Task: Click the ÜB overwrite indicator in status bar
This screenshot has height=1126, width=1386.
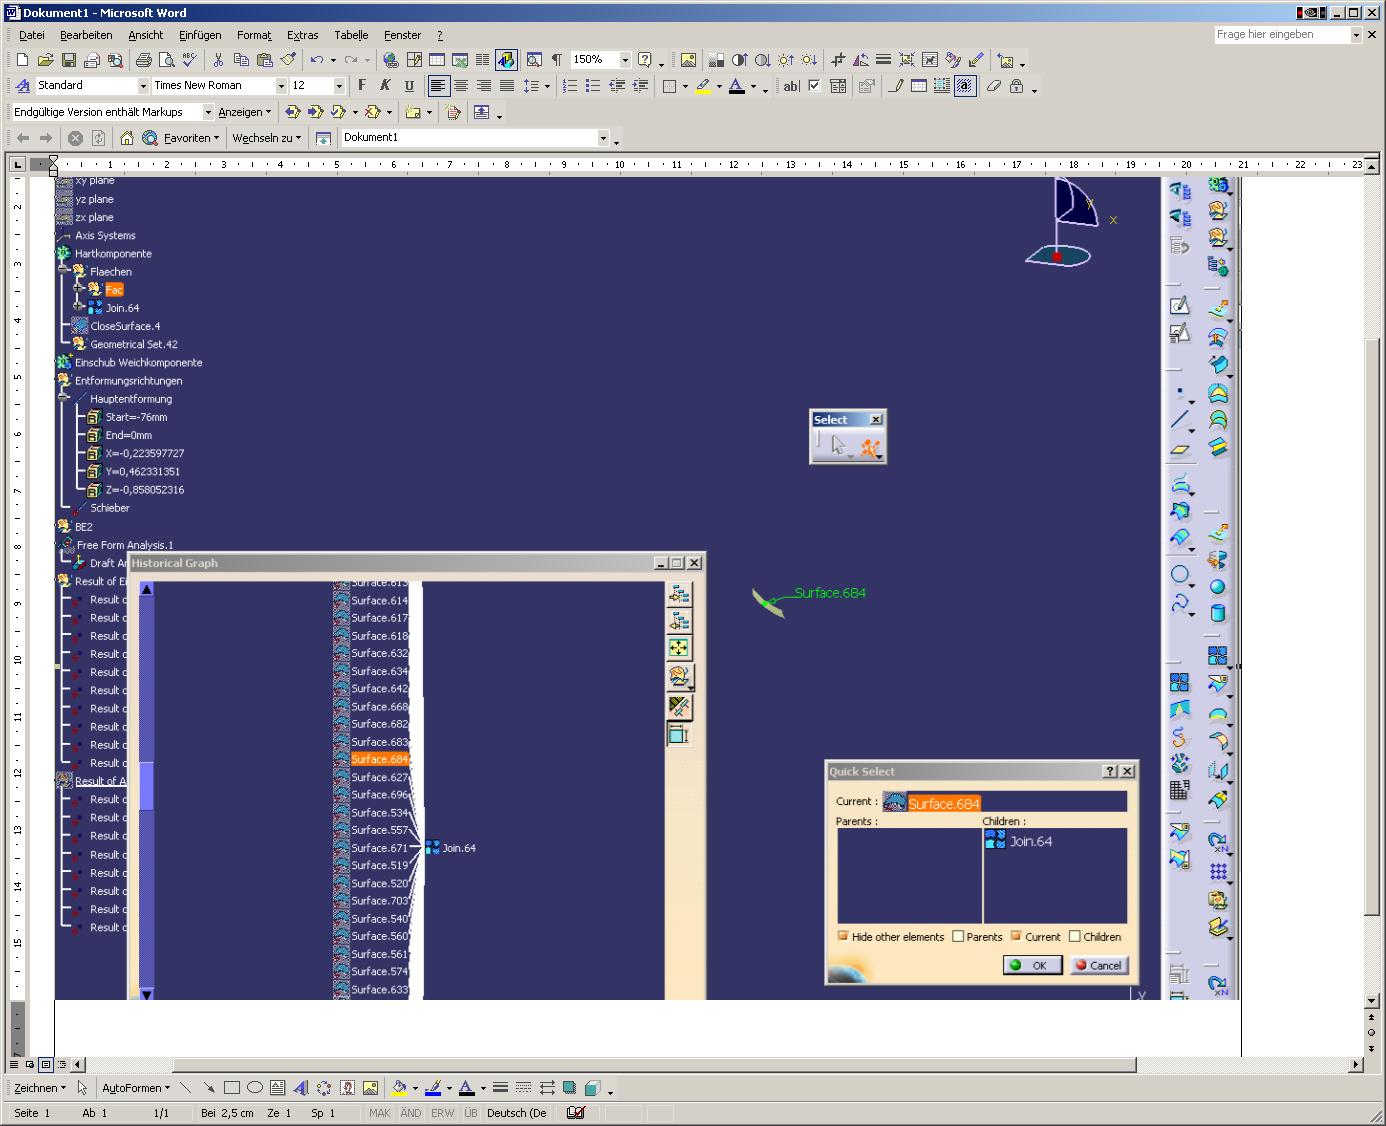Action: [471, 1113]
